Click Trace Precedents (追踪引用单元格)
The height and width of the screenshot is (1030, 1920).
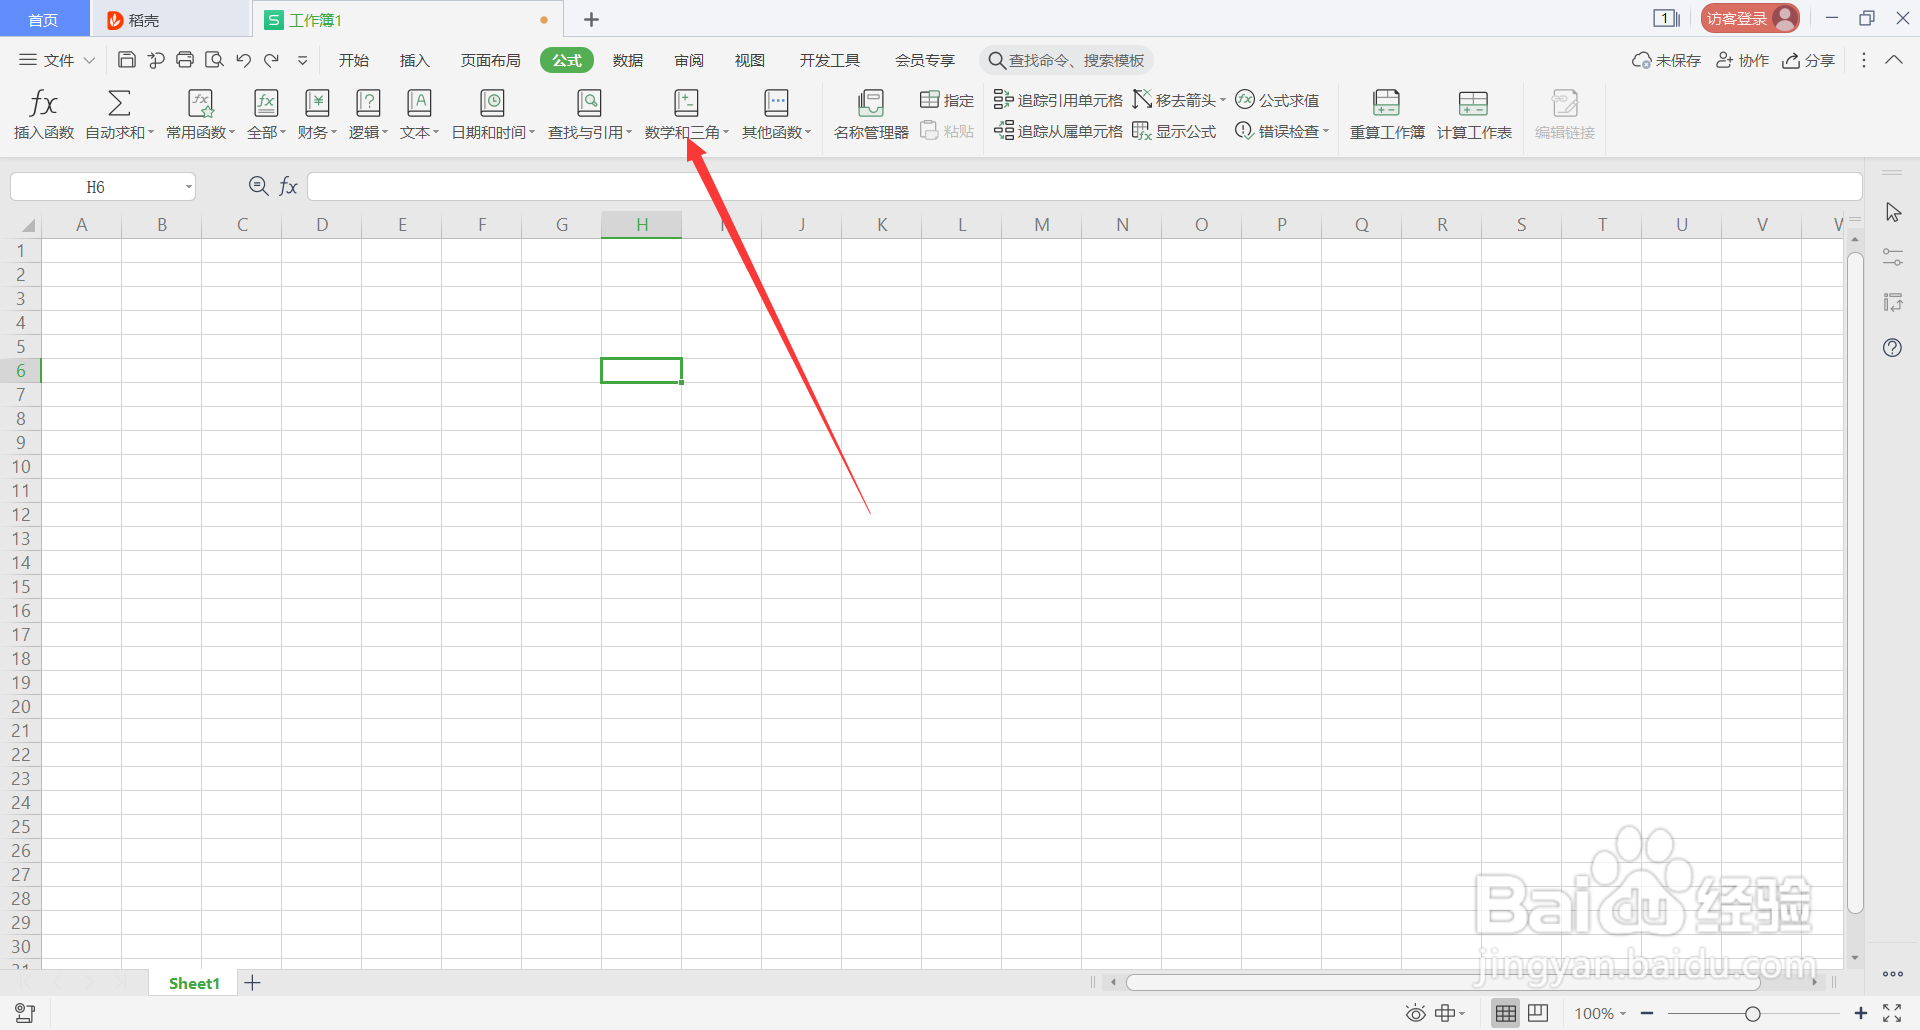pyautogui.click(x=1058, y=100)
